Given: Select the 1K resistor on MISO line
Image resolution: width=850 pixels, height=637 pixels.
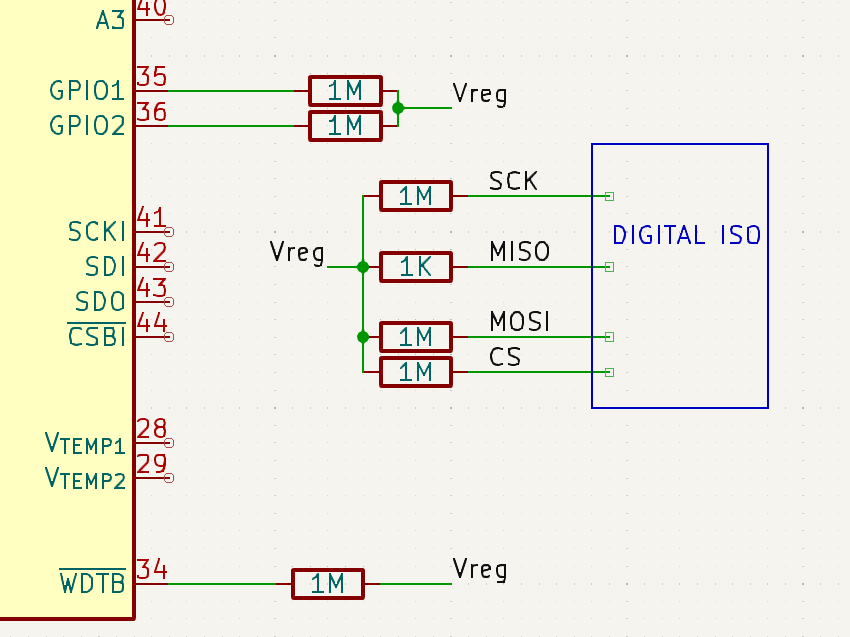Looking at the screenshot, I should click(416, 267).
